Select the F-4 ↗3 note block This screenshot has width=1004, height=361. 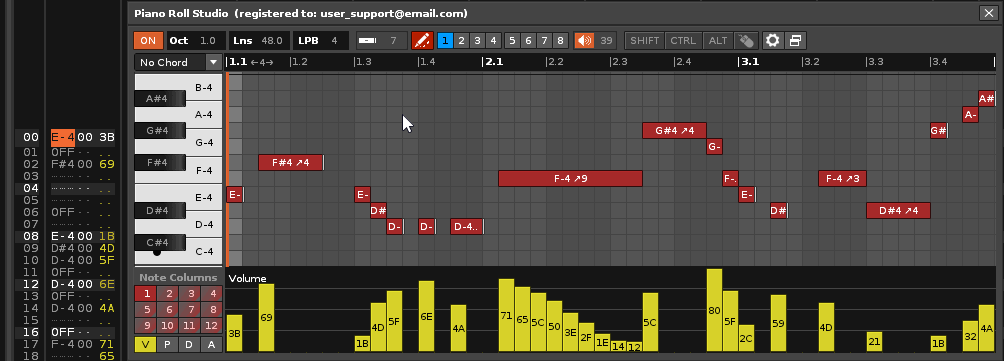[x=843, y=179]
